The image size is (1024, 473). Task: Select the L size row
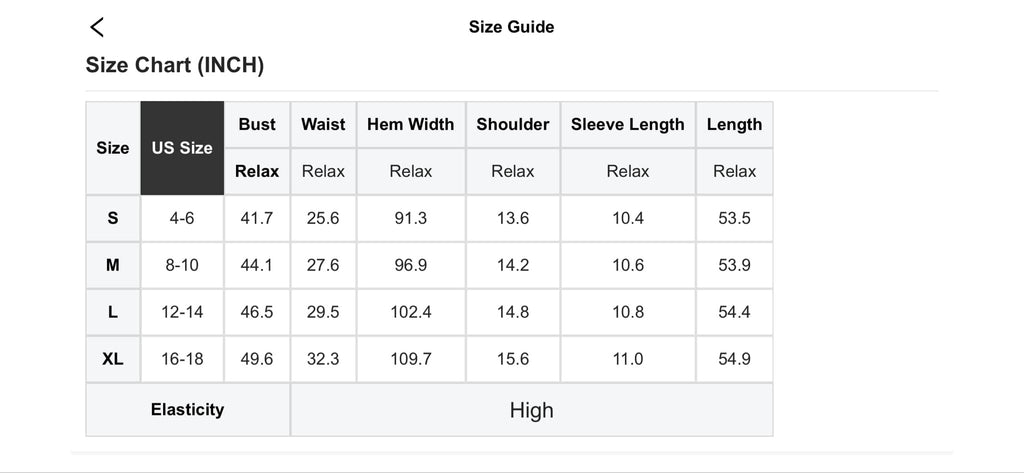coord(113,312)
